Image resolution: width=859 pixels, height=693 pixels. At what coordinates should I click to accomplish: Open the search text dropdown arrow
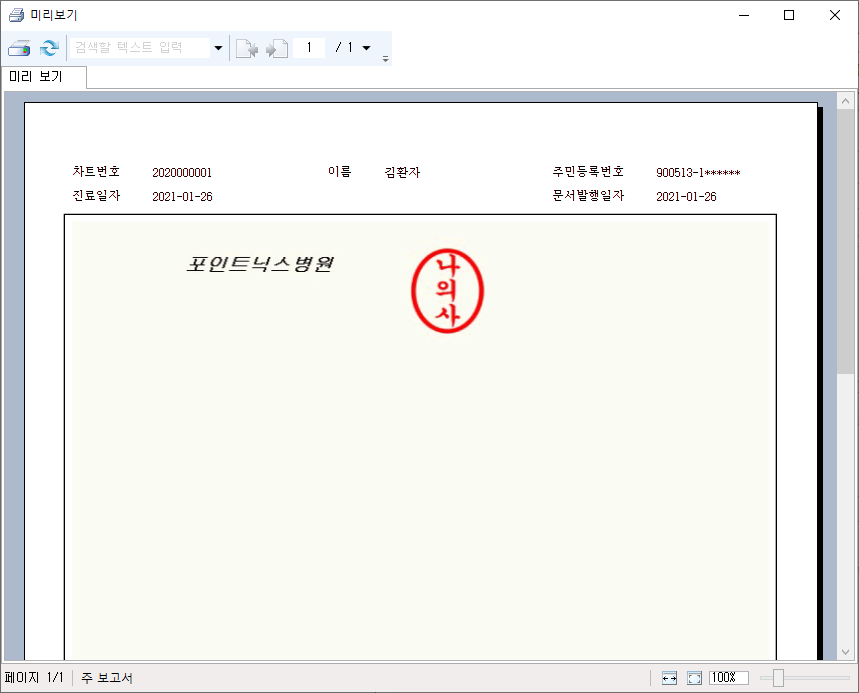click(x=218, y=48)
